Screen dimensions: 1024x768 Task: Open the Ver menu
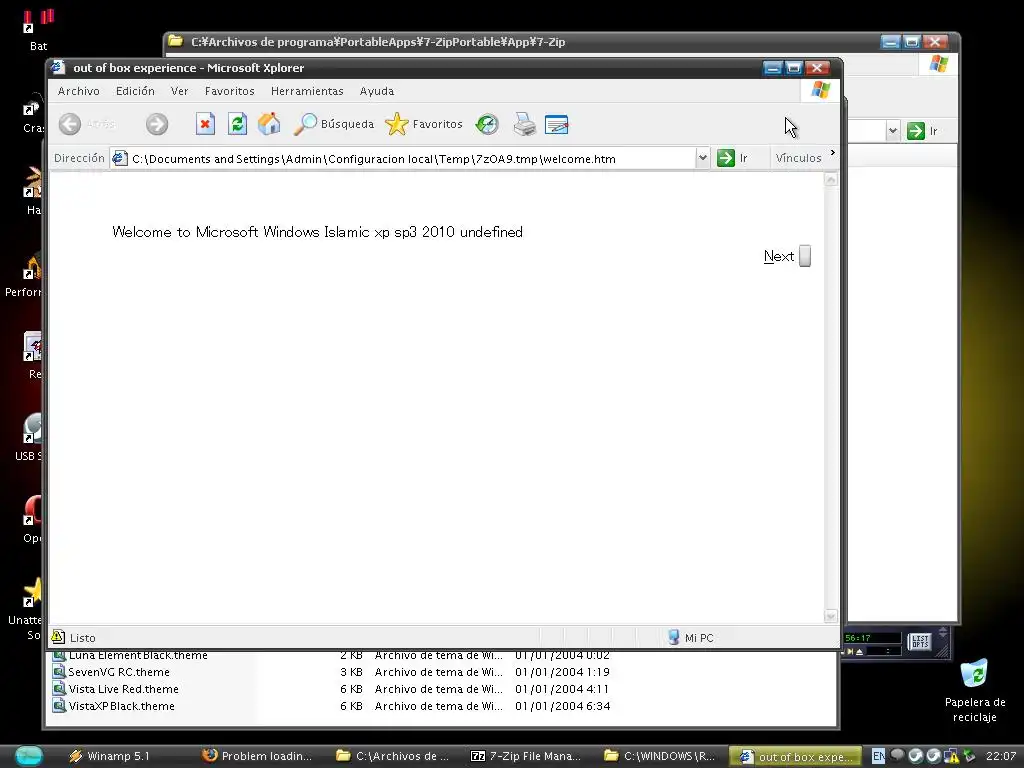[x=180, y=91]
